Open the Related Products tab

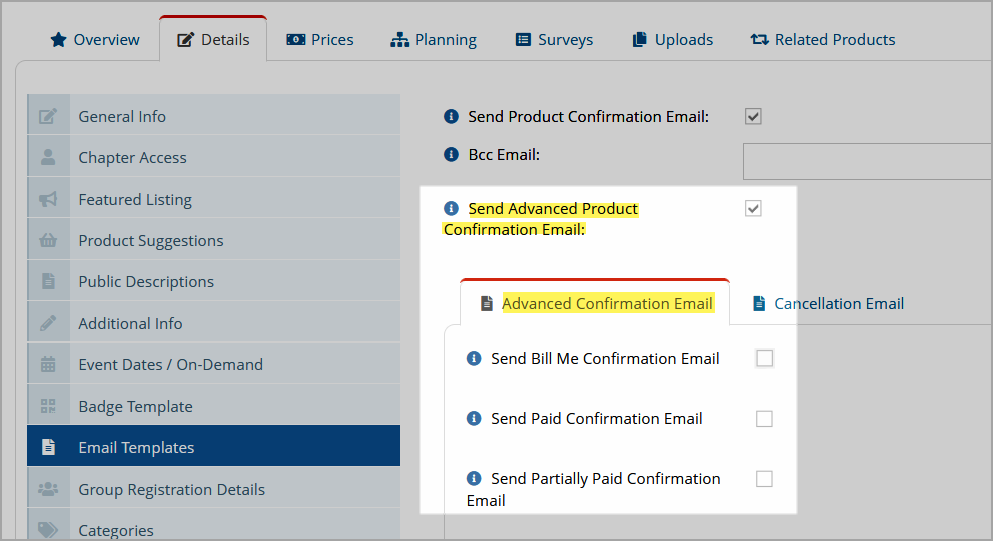point(823,39)
